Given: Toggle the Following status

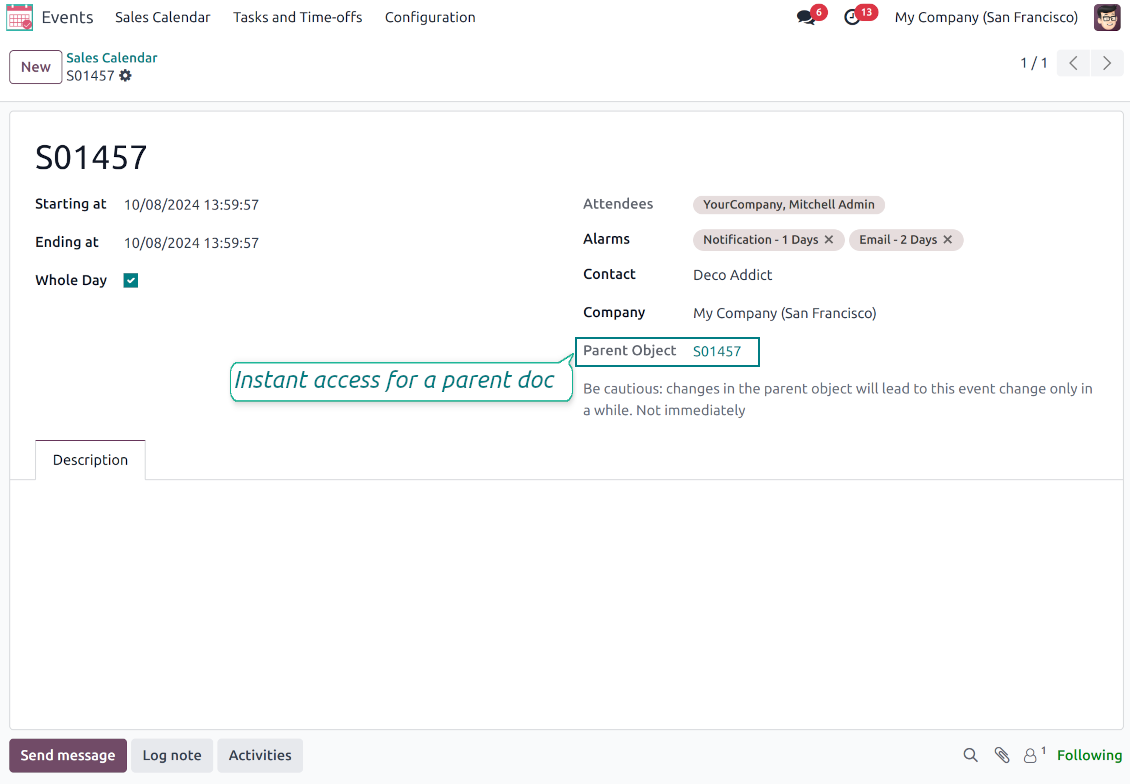Looking at the screenshot, I should (1089, 756).
